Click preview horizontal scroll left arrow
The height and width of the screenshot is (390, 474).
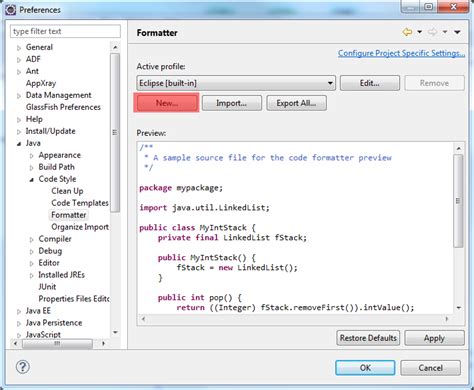point(143,319)
